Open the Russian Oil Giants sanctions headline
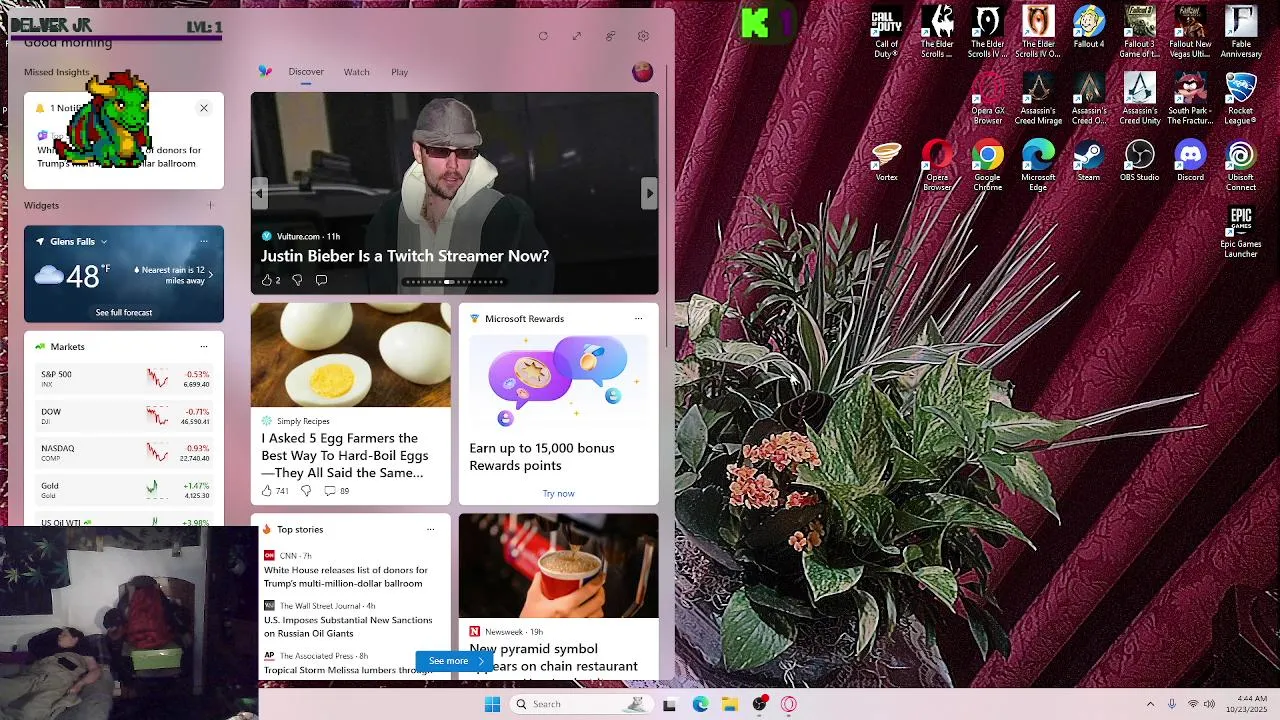The height and width of the screenshot is (720, 1280). point(348,626)
